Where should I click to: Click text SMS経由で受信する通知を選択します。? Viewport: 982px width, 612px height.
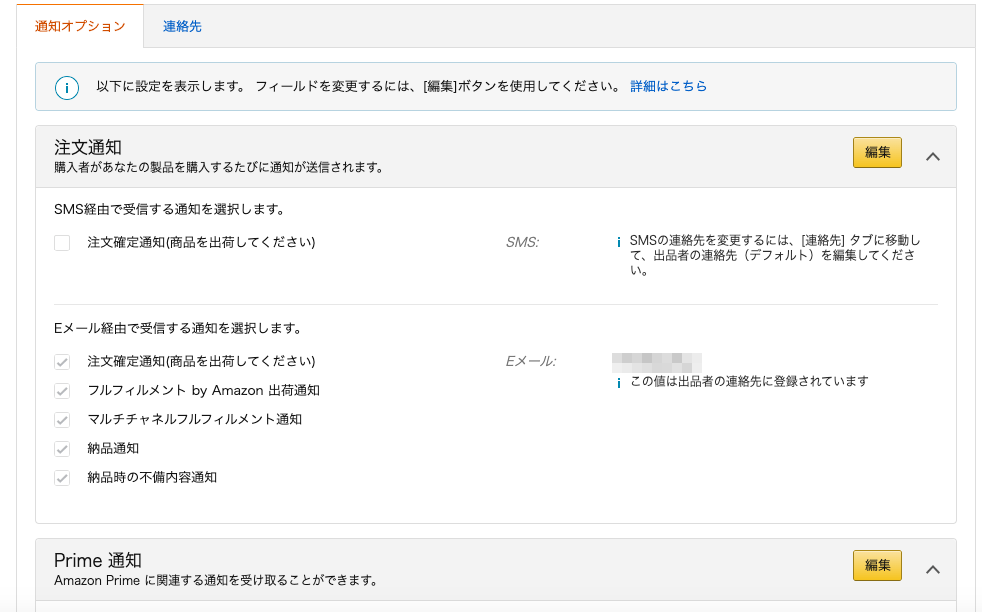click(170, 209)
